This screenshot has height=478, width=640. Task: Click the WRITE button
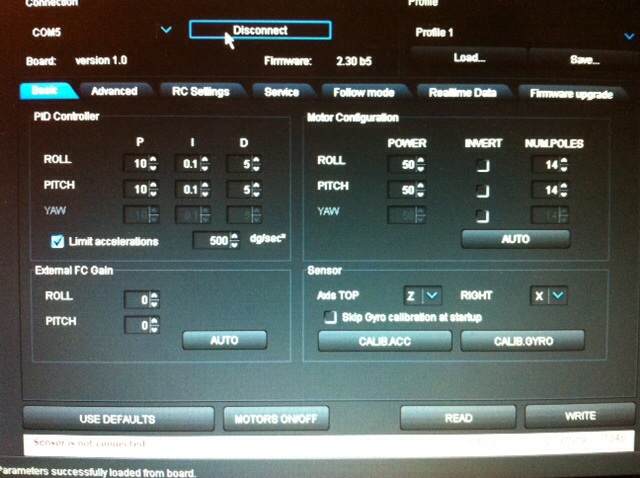tap(580, 415)
